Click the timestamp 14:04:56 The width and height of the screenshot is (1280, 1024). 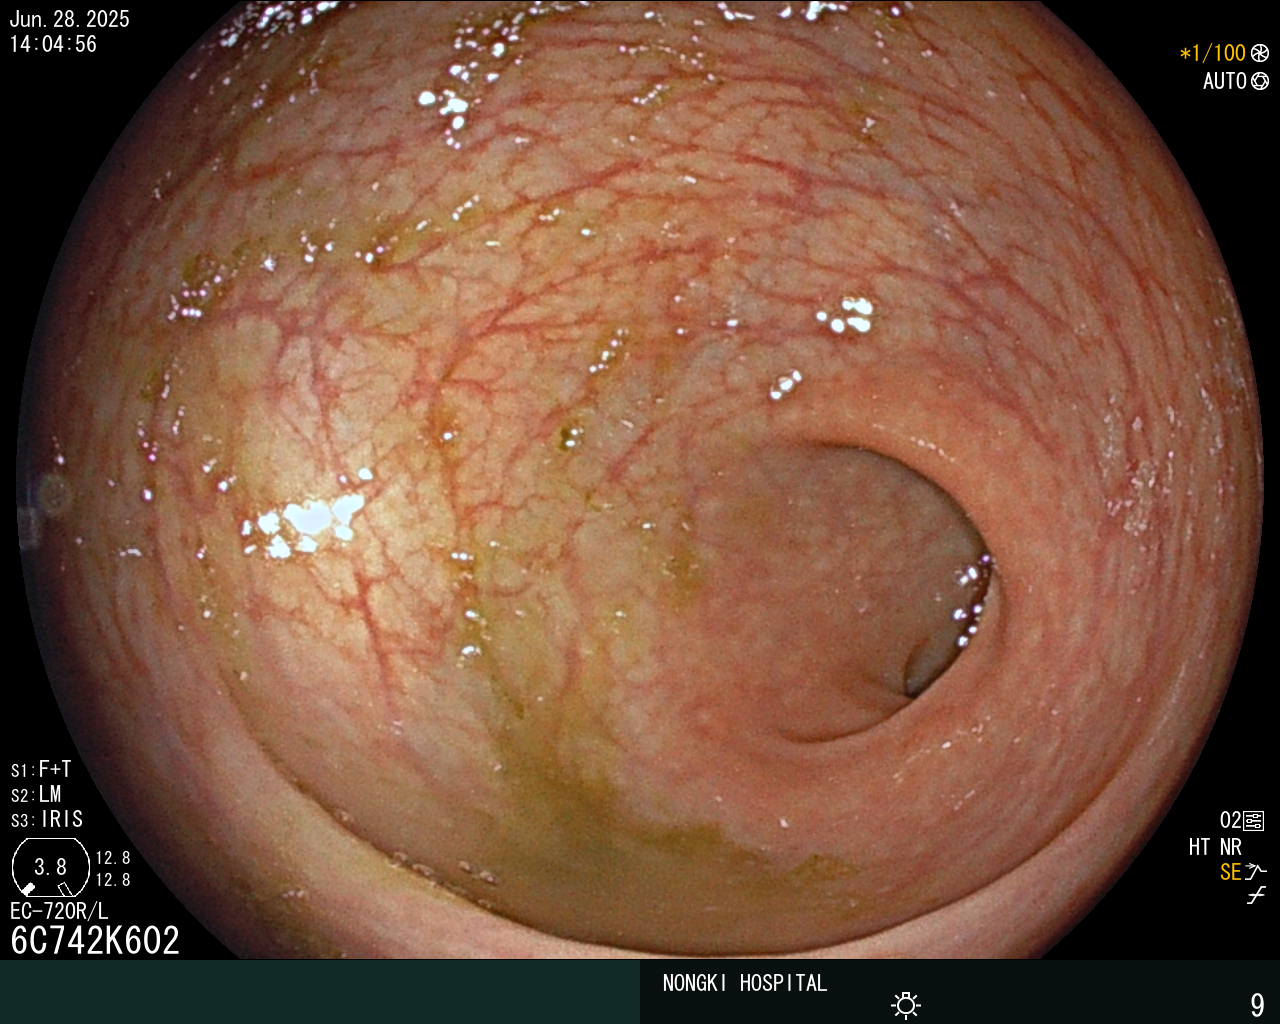pyautogui.click(x=53, y=44)
